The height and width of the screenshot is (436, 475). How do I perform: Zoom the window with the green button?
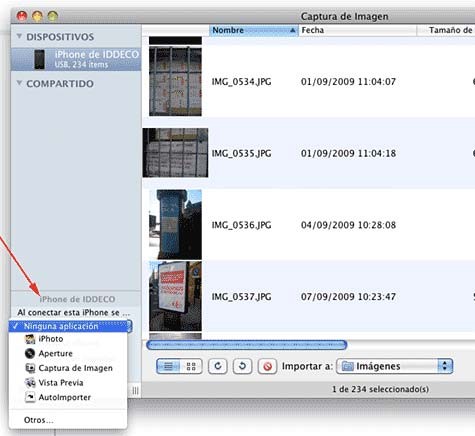[x=53, y=16]
